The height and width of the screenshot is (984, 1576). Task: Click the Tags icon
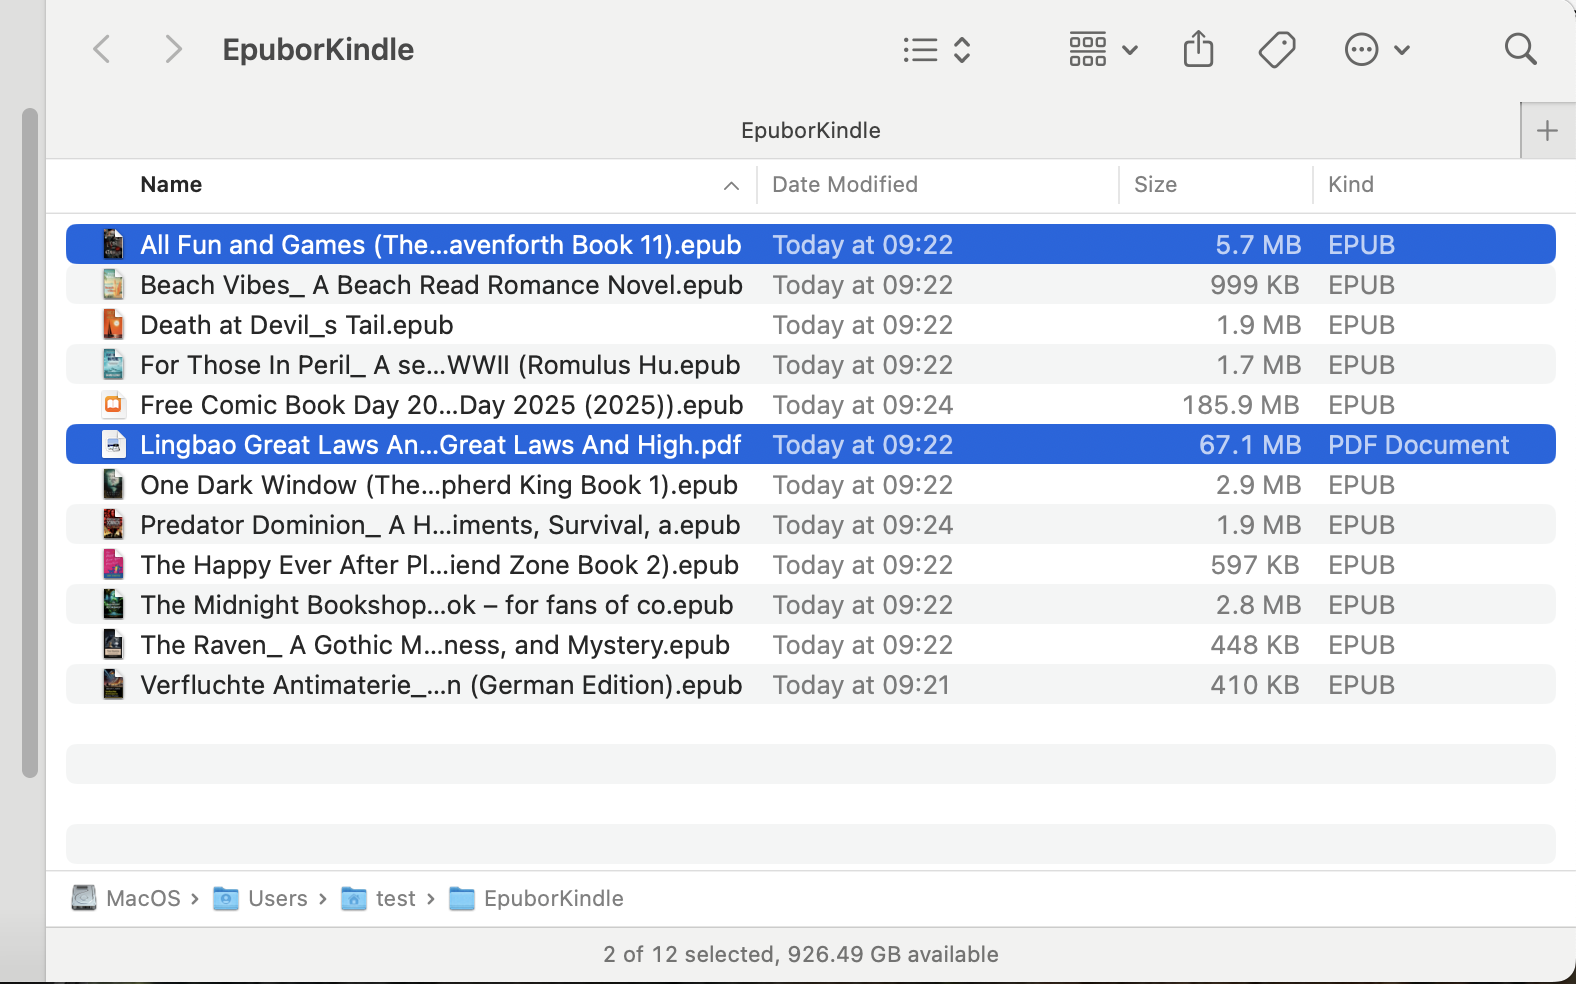1277,49
